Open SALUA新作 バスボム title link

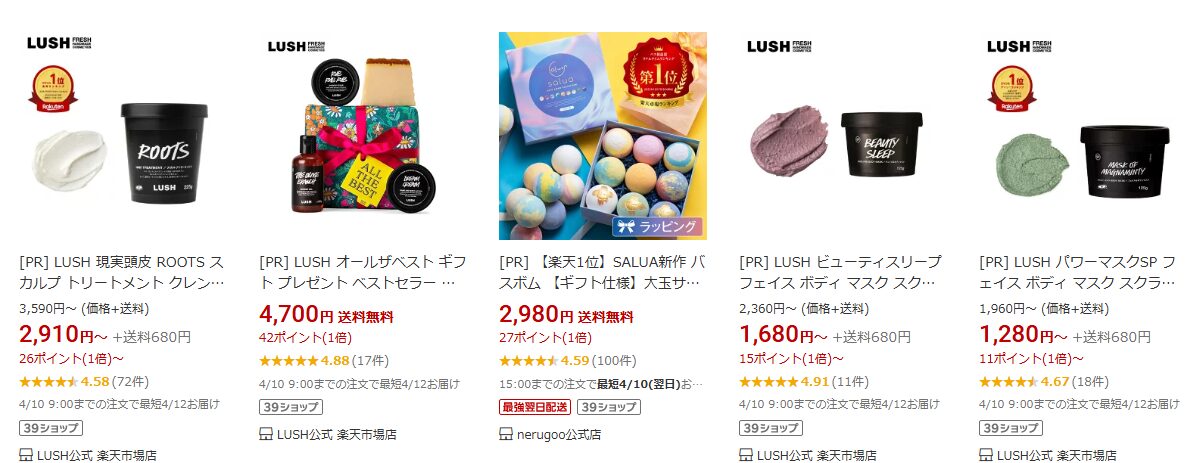600,273
